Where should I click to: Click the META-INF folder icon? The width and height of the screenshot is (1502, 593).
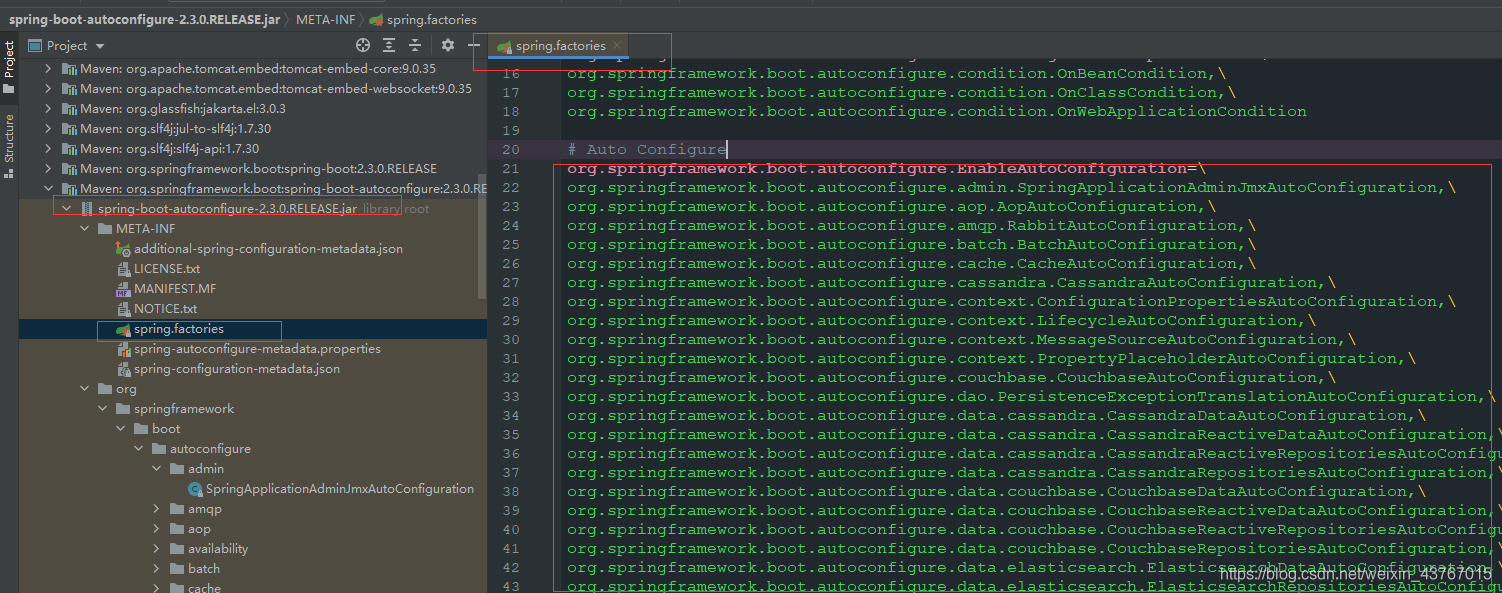coord(105,229)
